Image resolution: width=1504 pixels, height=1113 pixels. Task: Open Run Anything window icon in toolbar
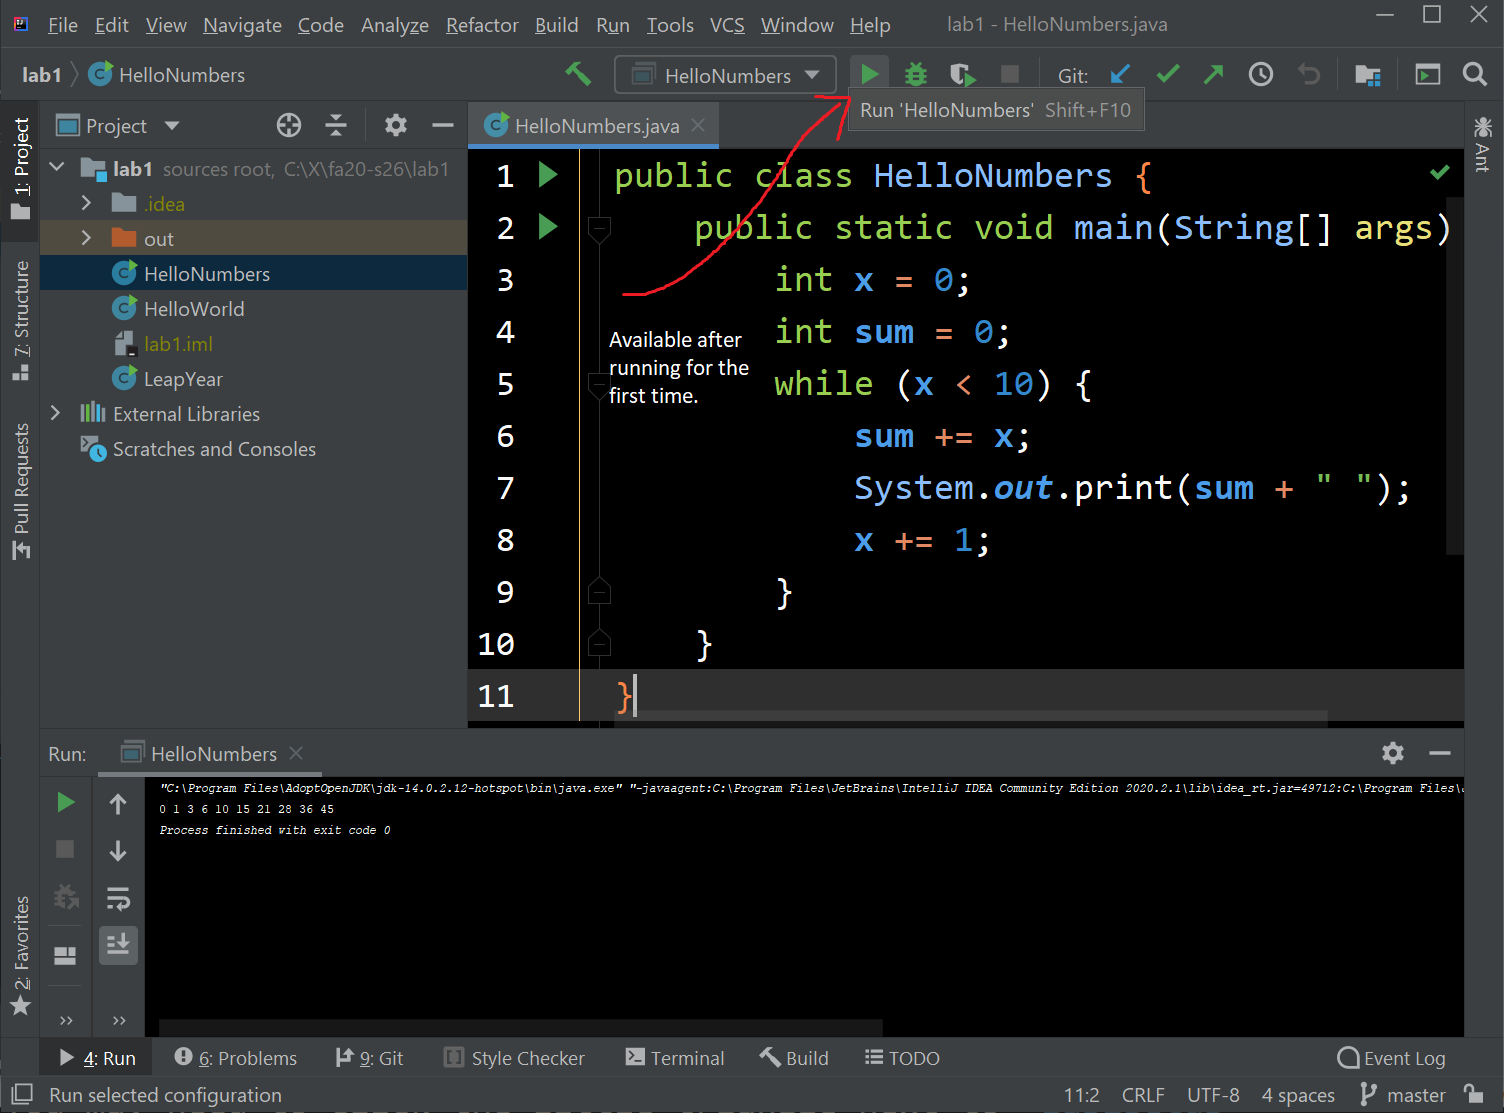coord(1428,74)
